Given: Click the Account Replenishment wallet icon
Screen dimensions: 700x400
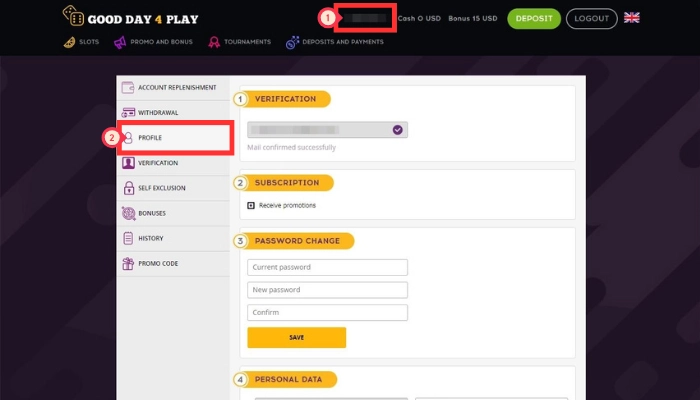Looking at the screenshot, I should point(128,88).
